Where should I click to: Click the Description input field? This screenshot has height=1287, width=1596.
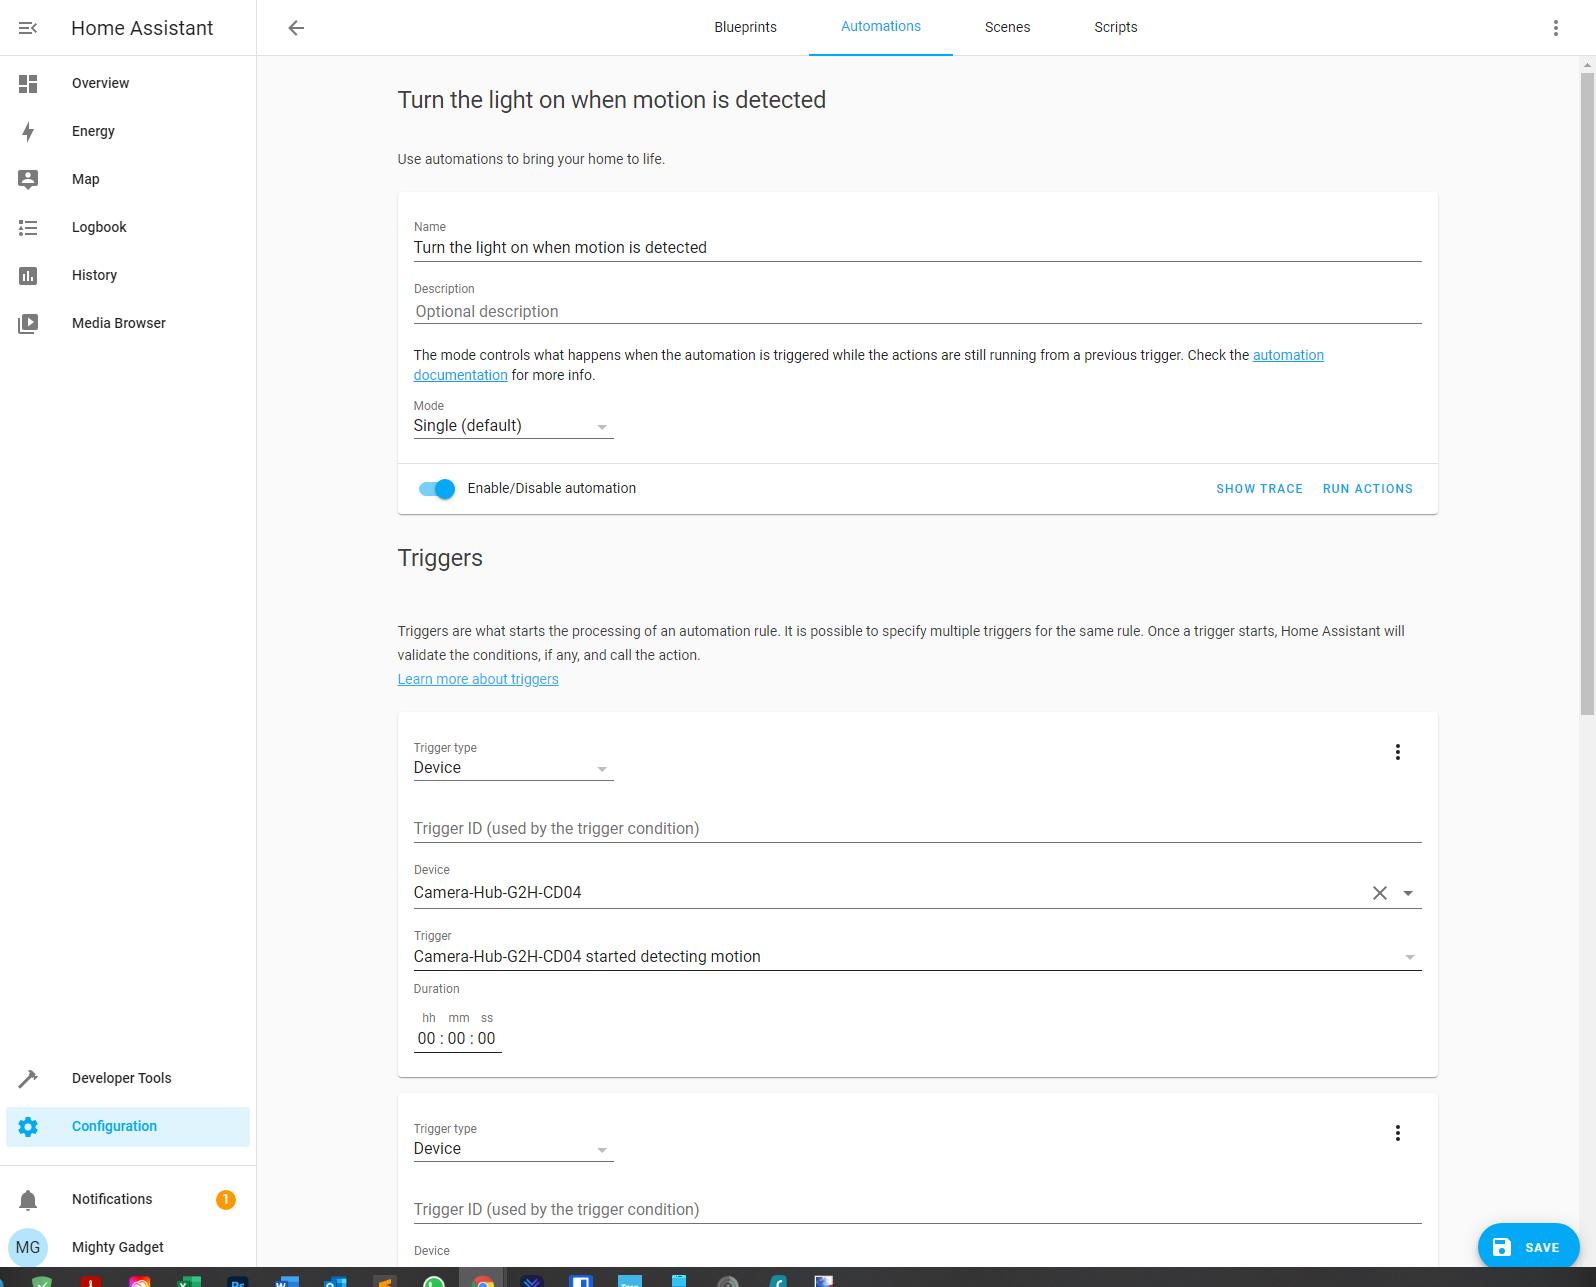click(916, 312)
